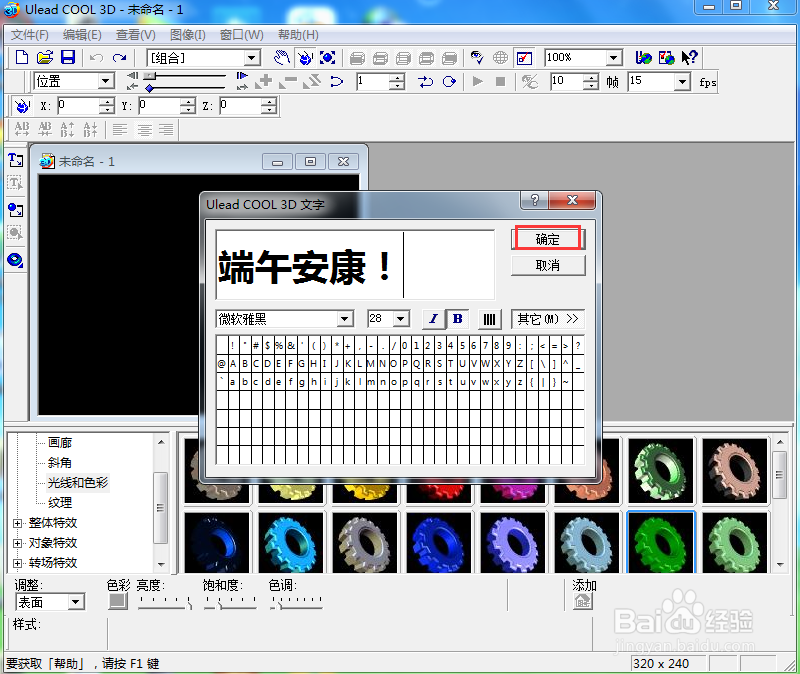Open the 窗口(W) menu
This screenshot has width=800, height=674.
pos(242,35)
